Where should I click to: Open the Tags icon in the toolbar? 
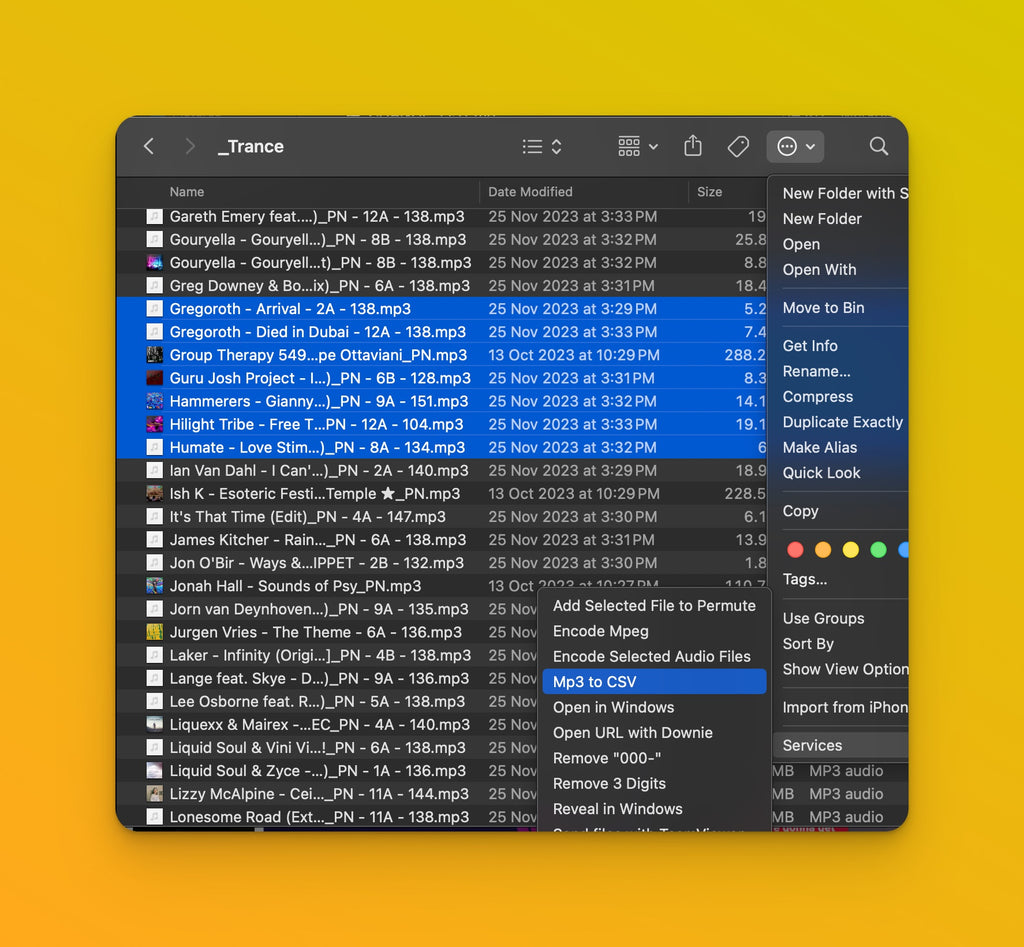click(738, 146)
